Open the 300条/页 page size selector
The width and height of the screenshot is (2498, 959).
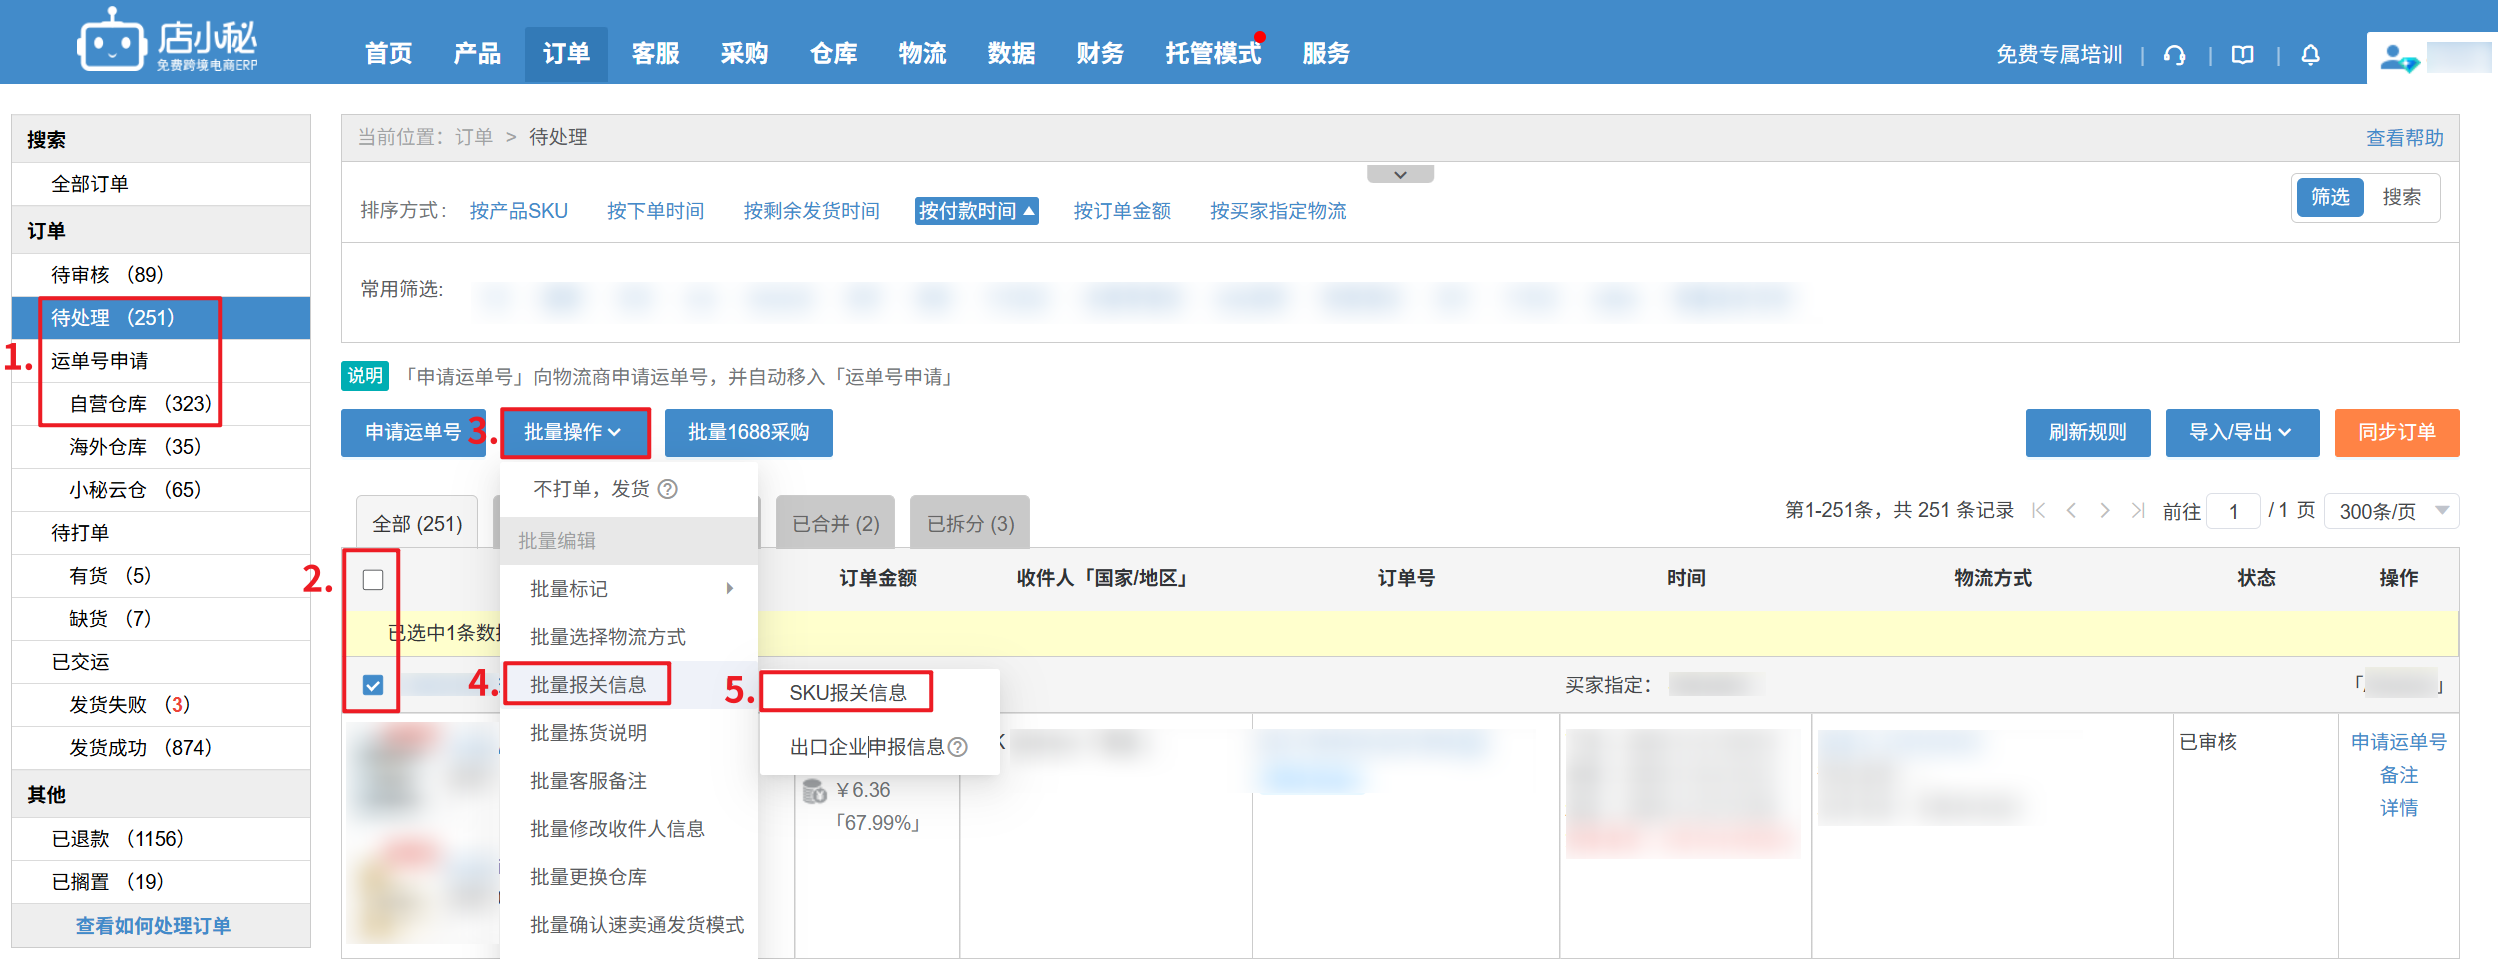pos(2390,511)
